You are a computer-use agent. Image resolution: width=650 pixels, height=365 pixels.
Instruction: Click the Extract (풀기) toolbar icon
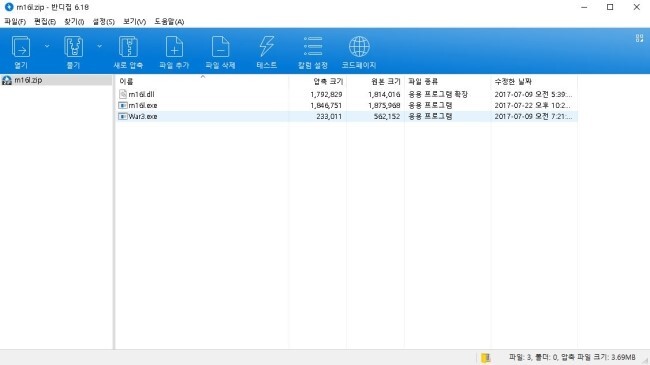point(73,47)
